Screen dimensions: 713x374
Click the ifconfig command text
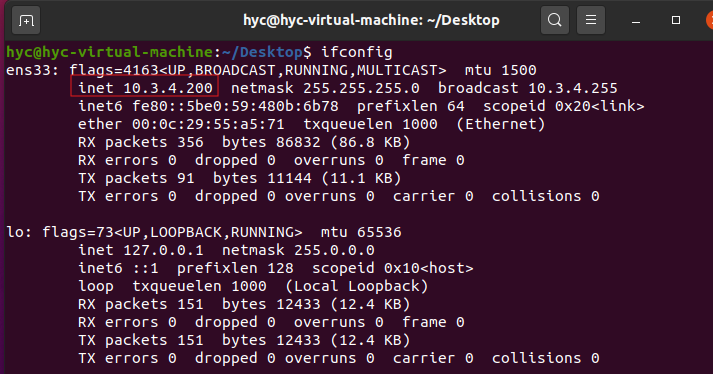click(356, 52)
